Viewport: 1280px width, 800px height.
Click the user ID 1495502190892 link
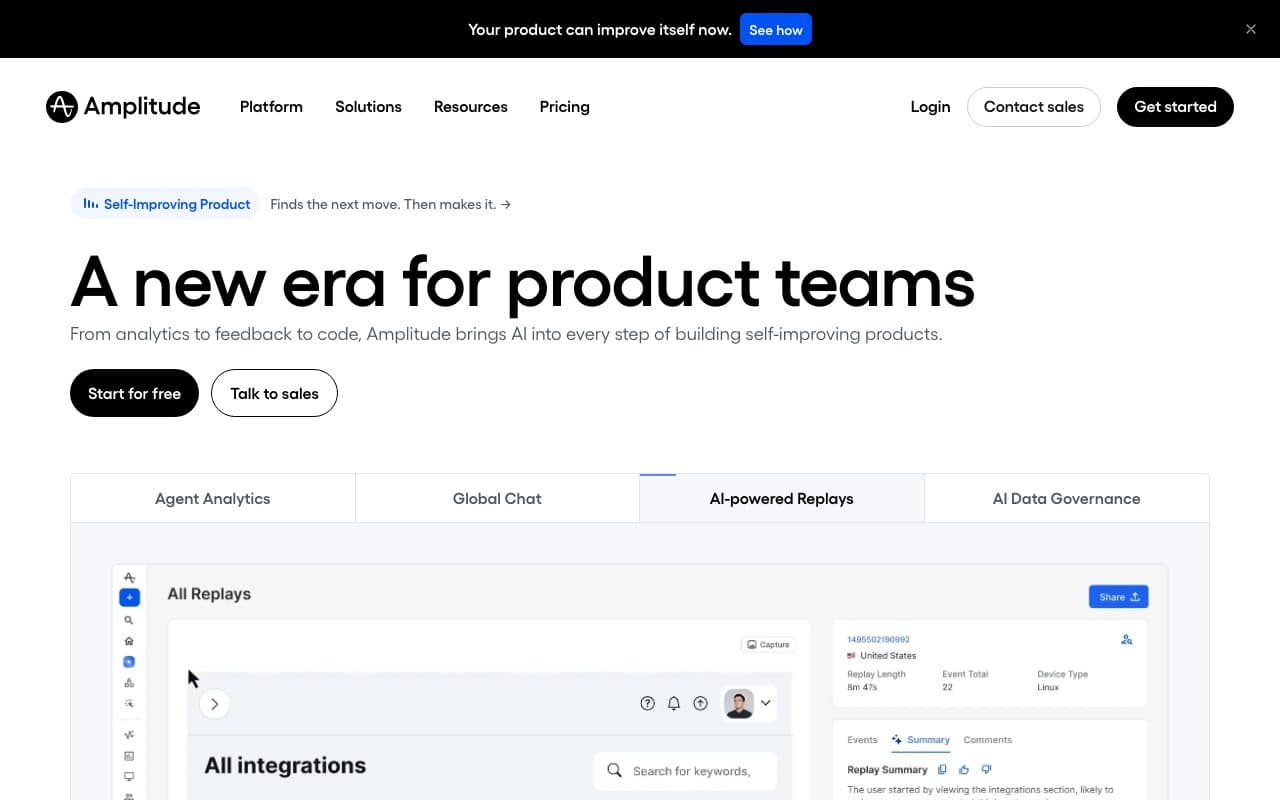point(878,639)
